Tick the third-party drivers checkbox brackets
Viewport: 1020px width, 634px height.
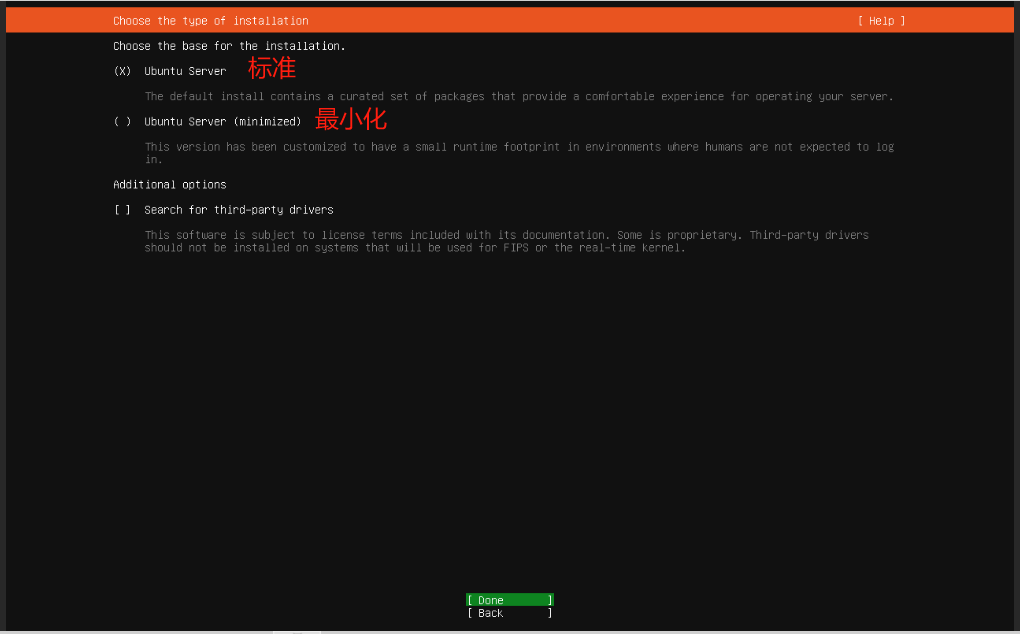pyautogui.click(x=122, y=210)
